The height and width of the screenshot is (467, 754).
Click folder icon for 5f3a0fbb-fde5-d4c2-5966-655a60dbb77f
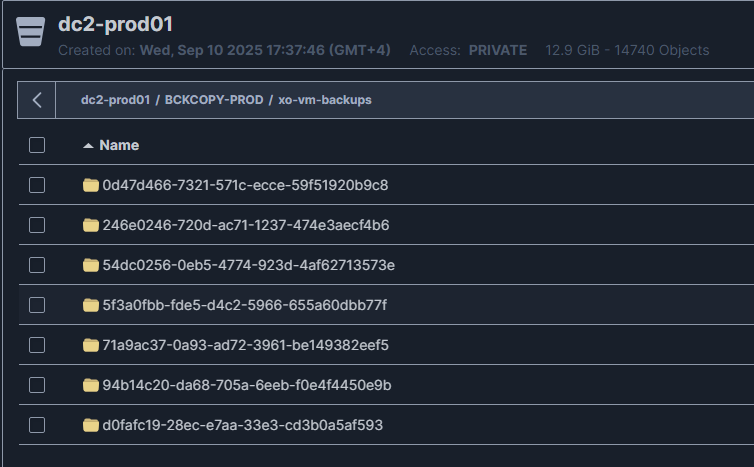91,305
